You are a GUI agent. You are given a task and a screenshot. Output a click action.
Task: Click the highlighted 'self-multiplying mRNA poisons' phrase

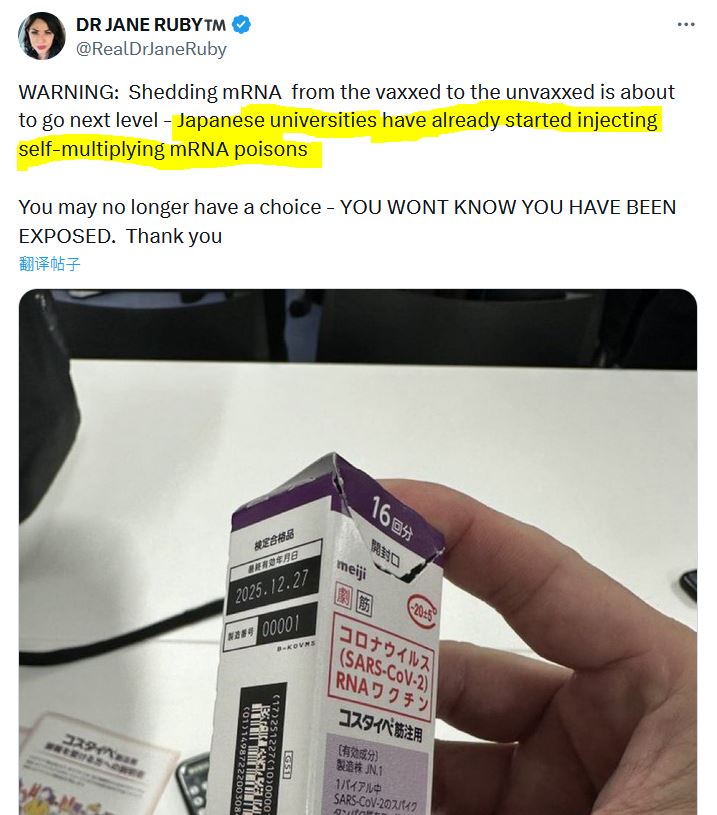click(x=163, y=150)
